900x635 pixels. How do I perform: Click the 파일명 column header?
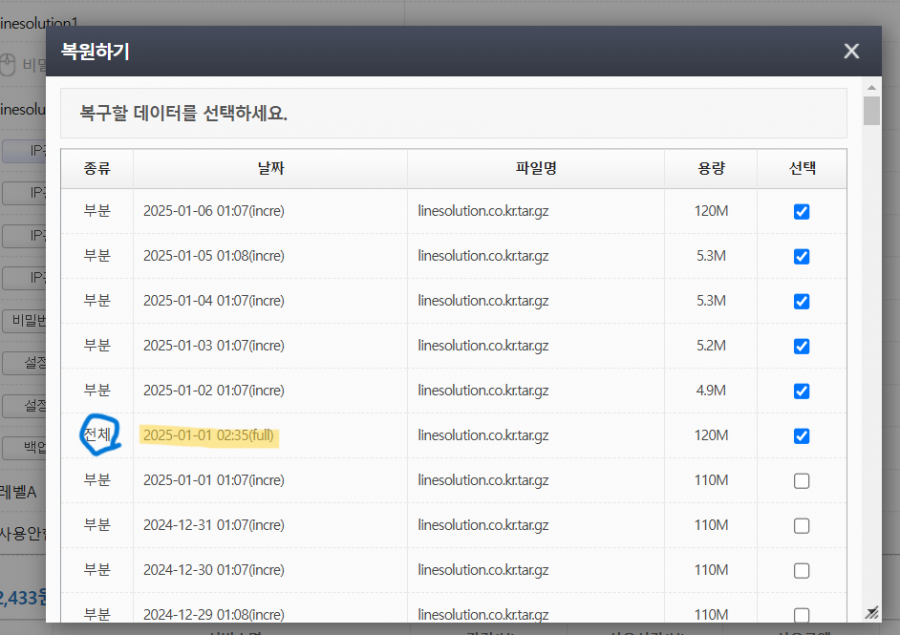click(x=536, y=168)
